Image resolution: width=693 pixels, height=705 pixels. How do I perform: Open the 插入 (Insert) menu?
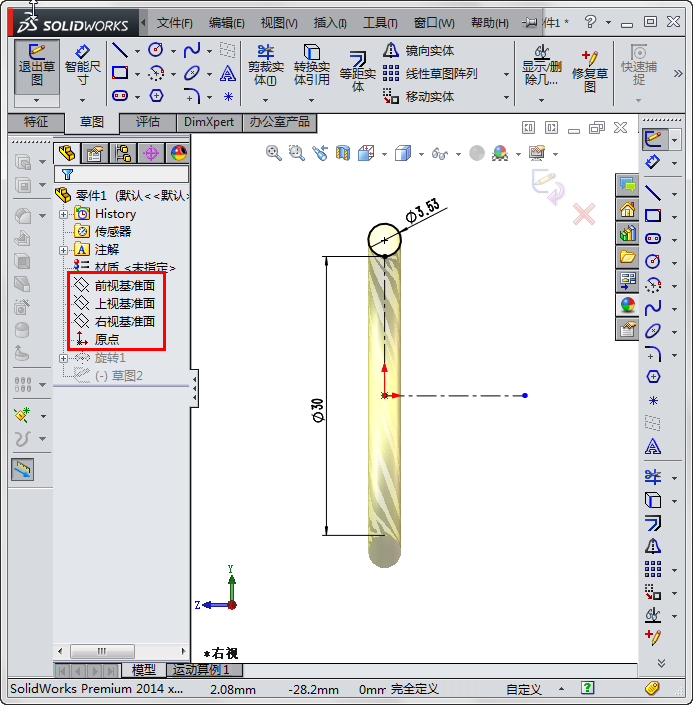(x=330, y=23)
